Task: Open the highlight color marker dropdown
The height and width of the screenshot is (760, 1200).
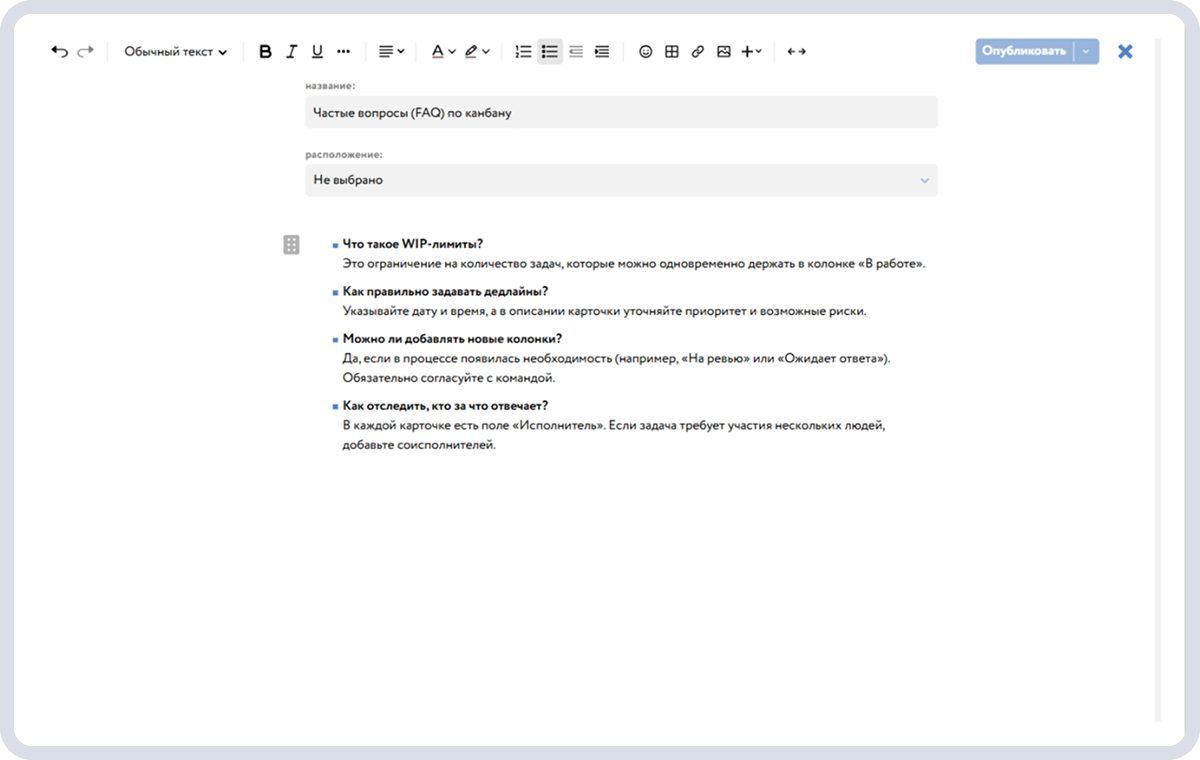Action: [477, 52]
